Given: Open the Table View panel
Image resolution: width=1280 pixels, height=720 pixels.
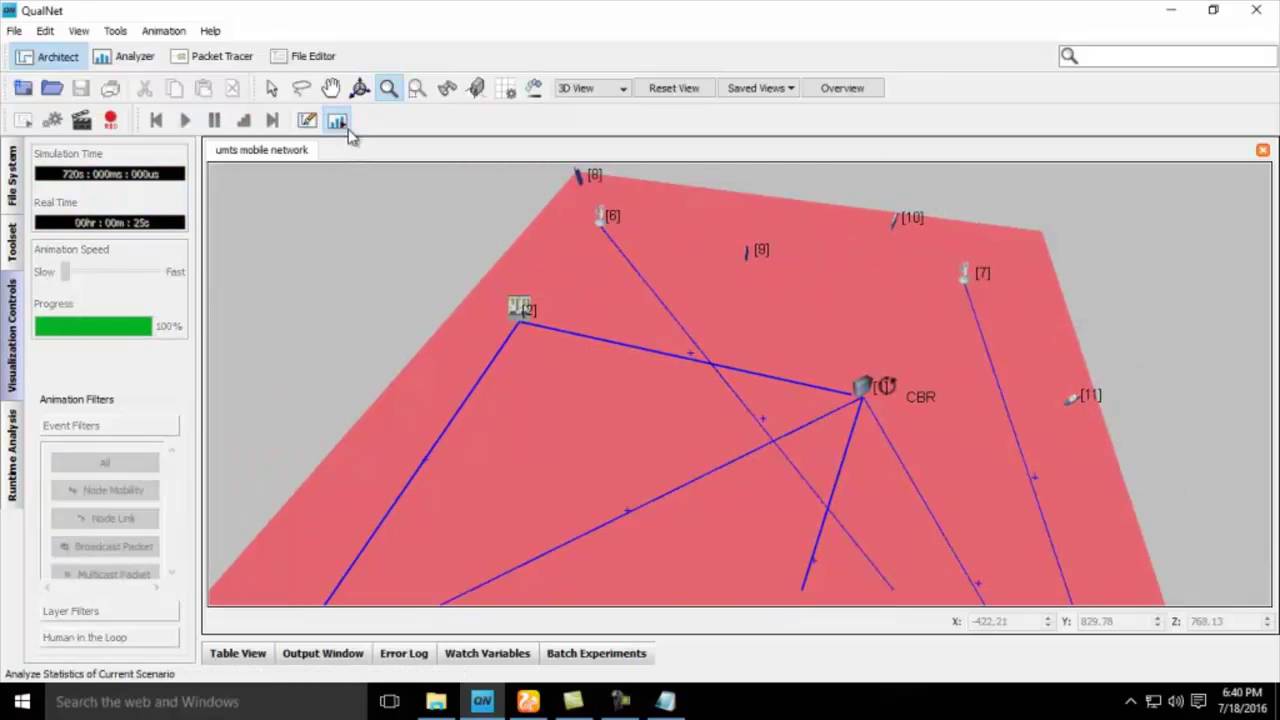Looking at the screenshot, I should pos(238,653).
